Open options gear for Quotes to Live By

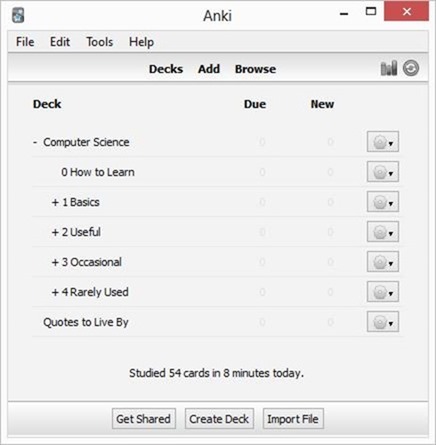point(383,322)
